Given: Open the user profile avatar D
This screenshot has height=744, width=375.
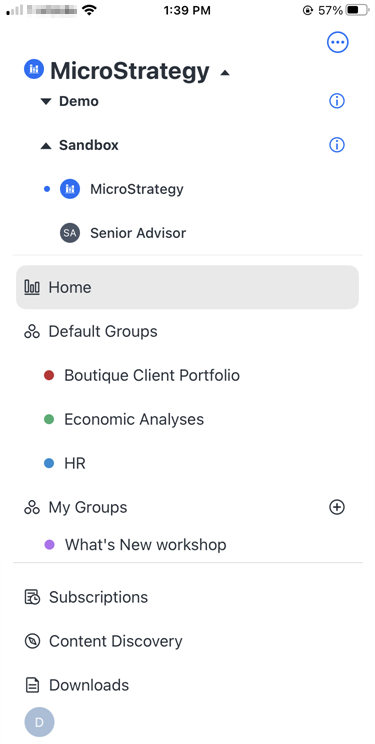Looking at the screenshot, I should pos(39,722).
